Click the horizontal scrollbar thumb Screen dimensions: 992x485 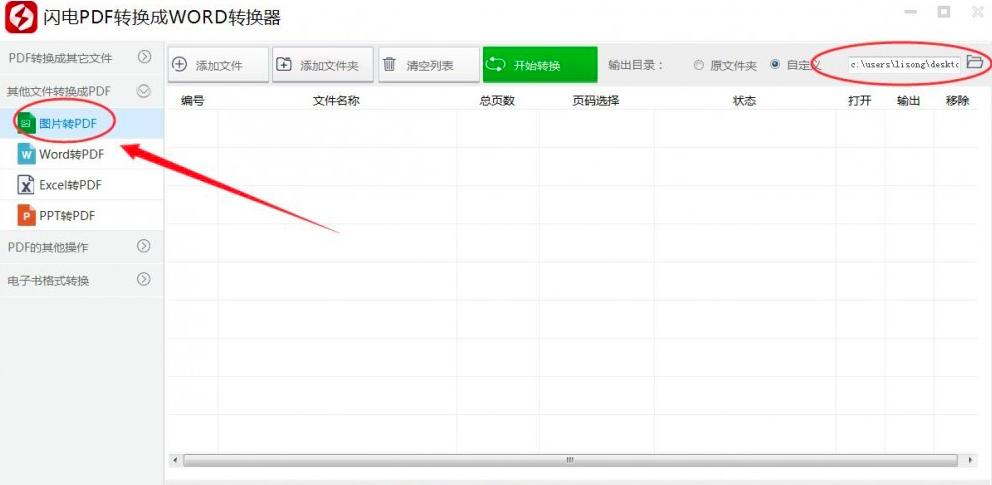(570, 460)
